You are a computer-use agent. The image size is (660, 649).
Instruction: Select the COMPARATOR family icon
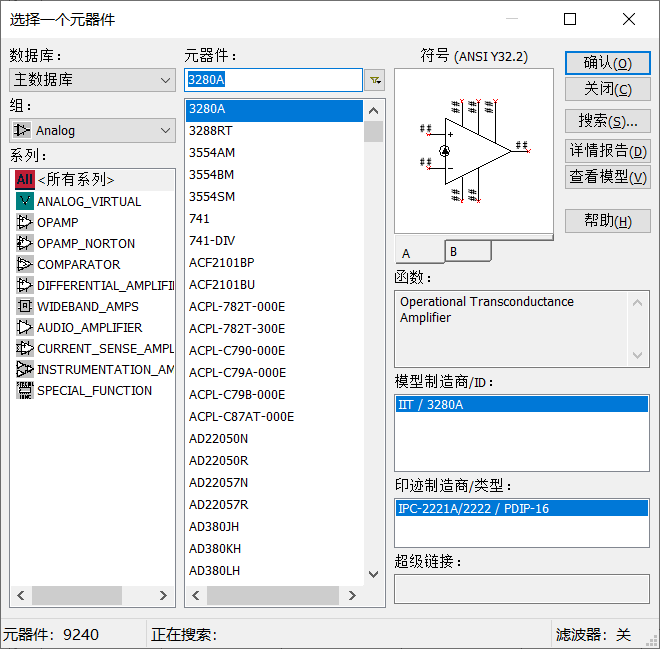(25, 264)
